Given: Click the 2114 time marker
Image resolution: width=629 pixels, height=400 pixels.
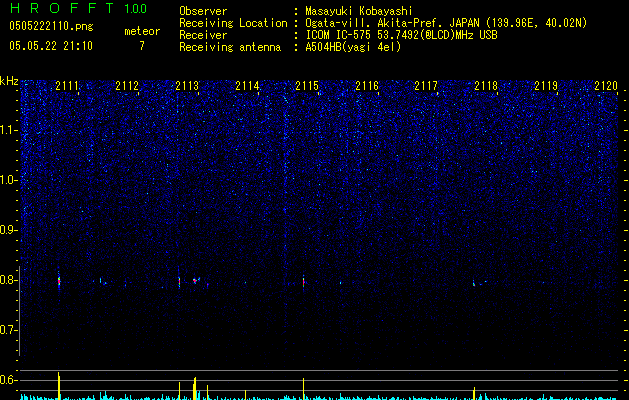Looking at the screenshot, I should [x=248, y=85].
